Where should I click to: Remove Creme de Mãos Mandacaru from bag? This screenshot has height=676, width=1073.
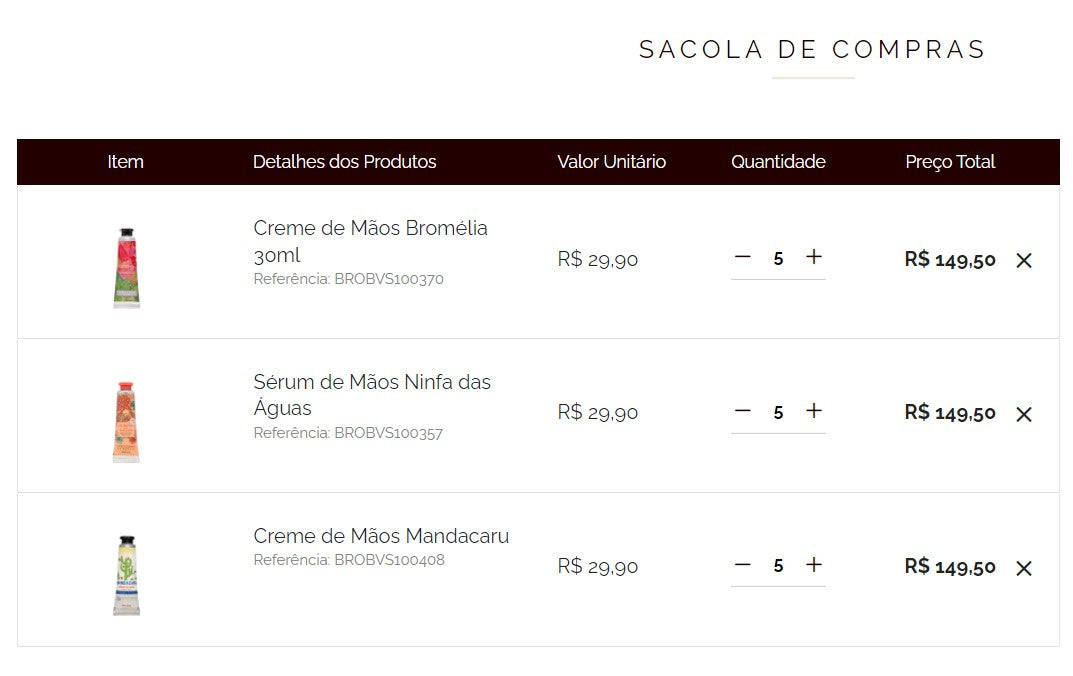(x=1024, y=568)
